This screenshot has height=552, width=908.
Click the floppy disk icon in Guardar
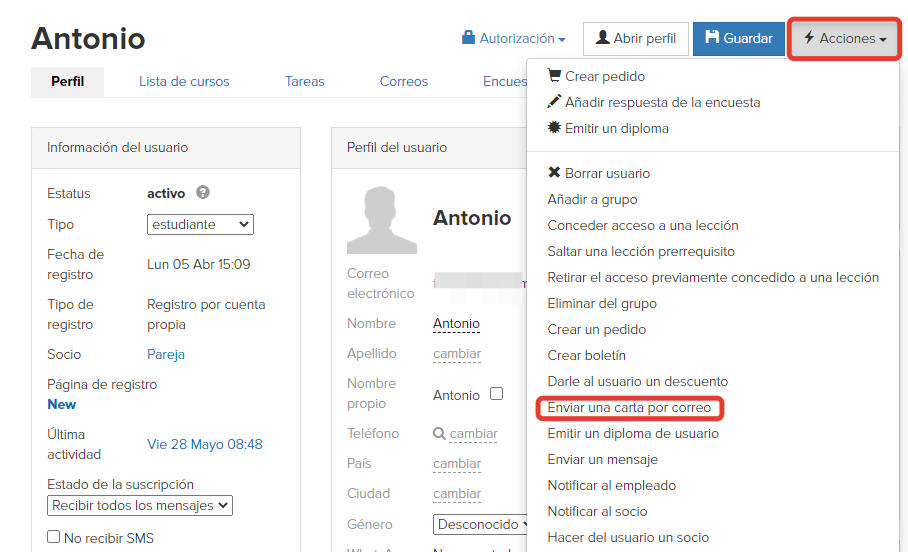712,38
